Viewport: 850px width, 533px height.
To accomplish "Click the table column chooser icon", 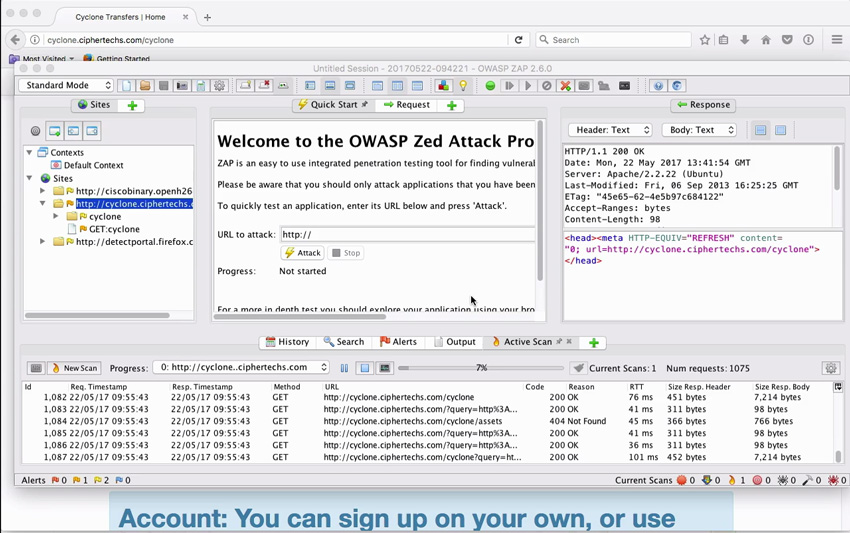I will [838, 387].
